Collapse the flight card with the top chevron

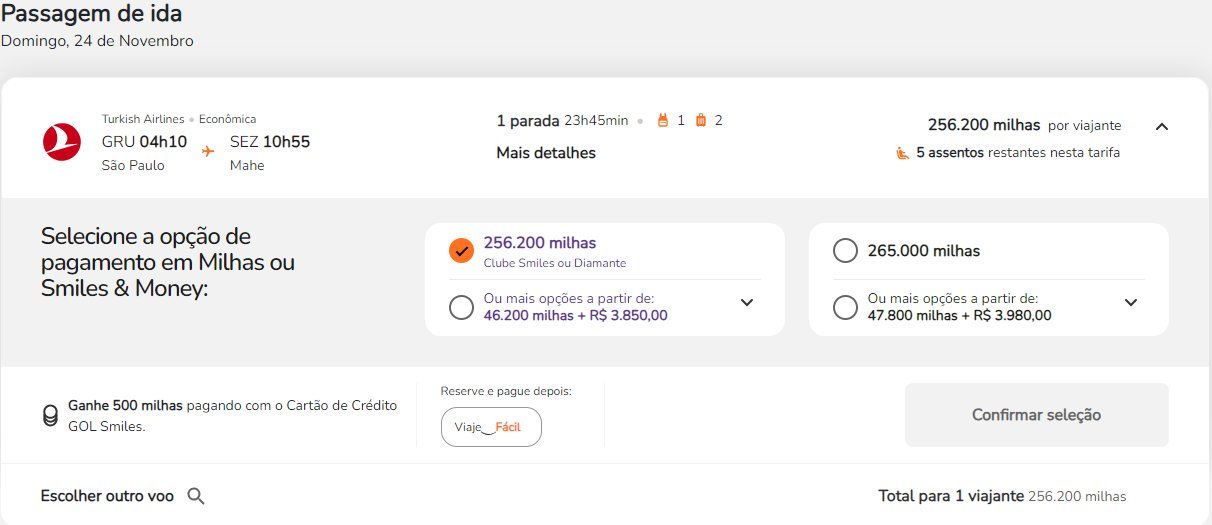(1161, 126)
